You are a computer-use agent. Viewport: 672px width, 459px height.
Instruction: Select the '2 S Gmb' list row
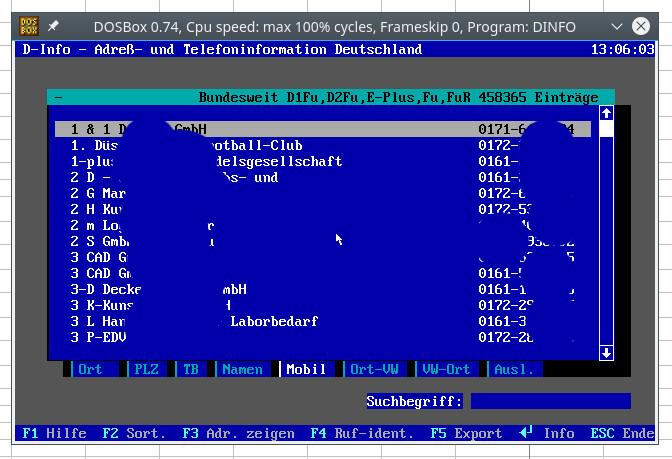(323, 241)
